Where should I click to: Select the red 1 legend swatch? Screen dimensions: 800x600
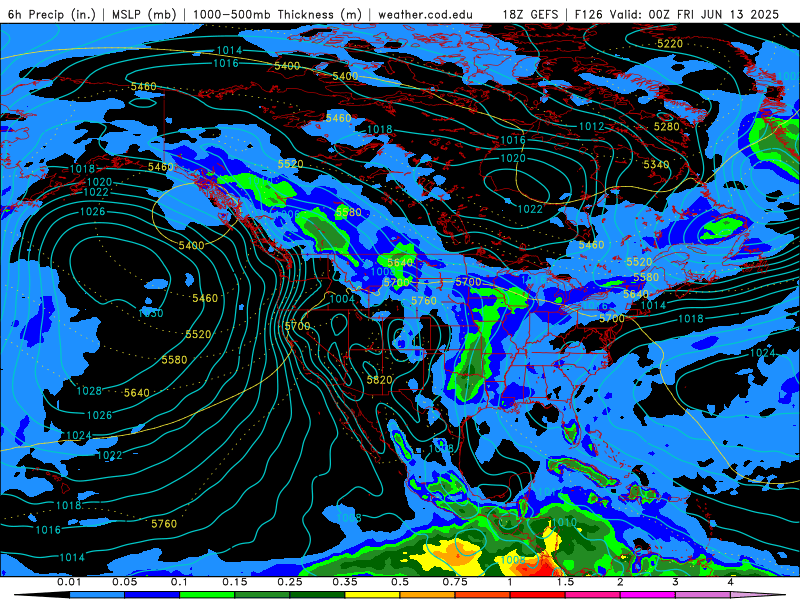coord(538,595)
